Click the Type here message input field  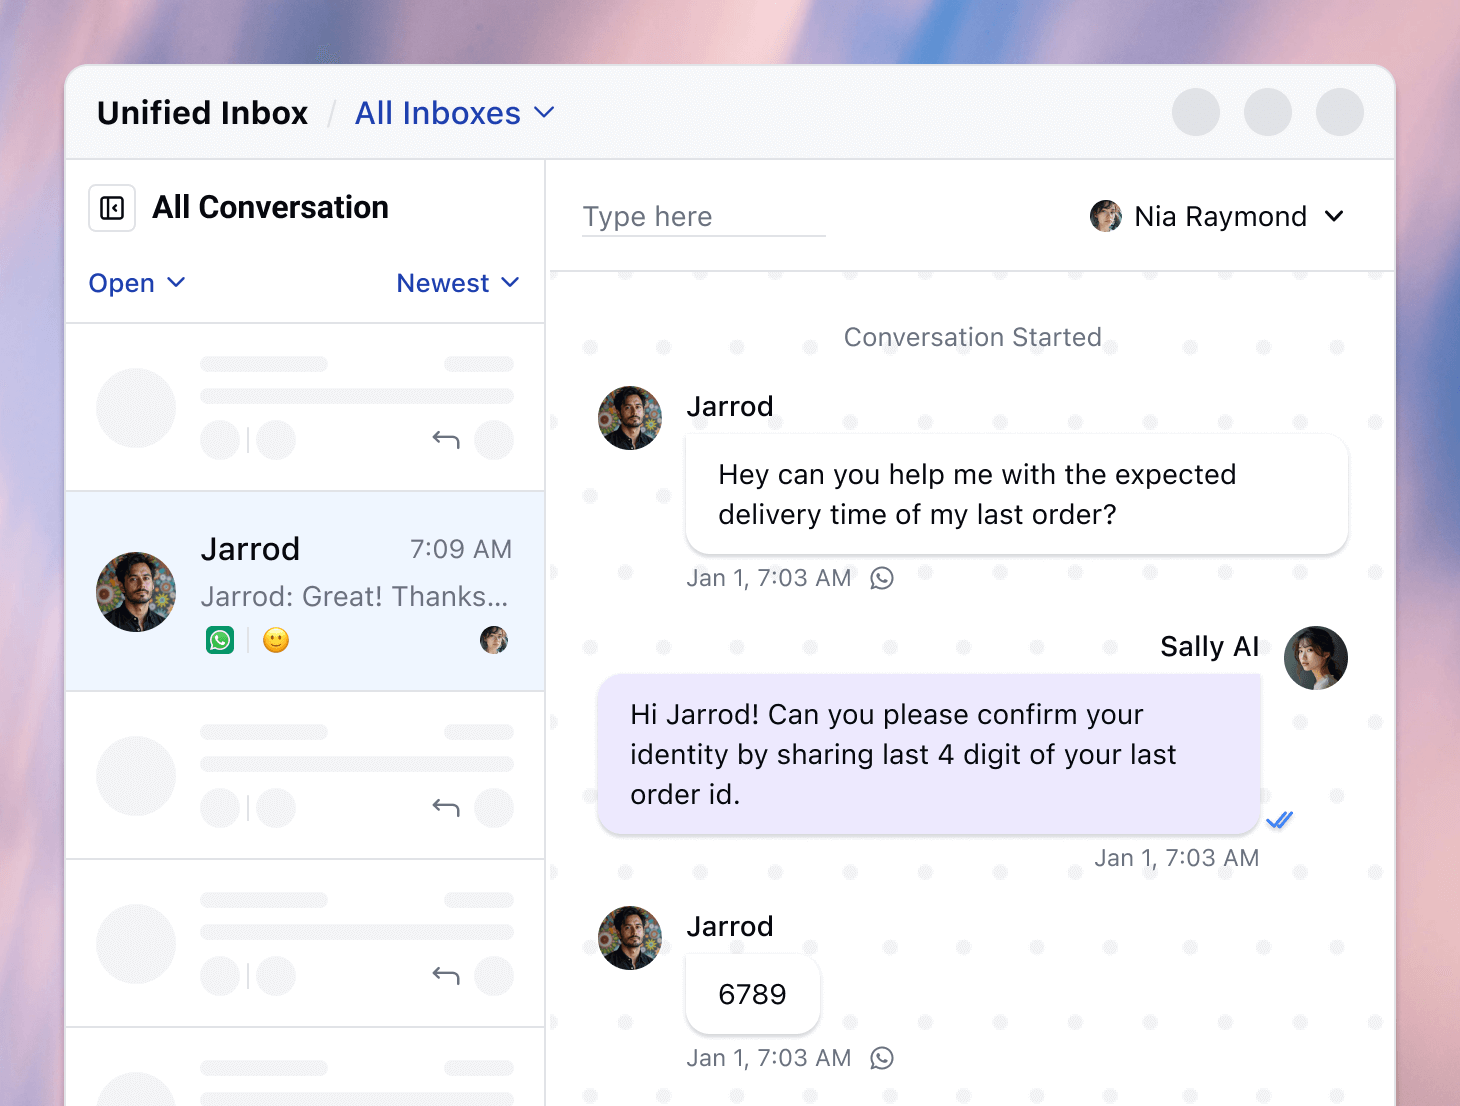(702, 216)
